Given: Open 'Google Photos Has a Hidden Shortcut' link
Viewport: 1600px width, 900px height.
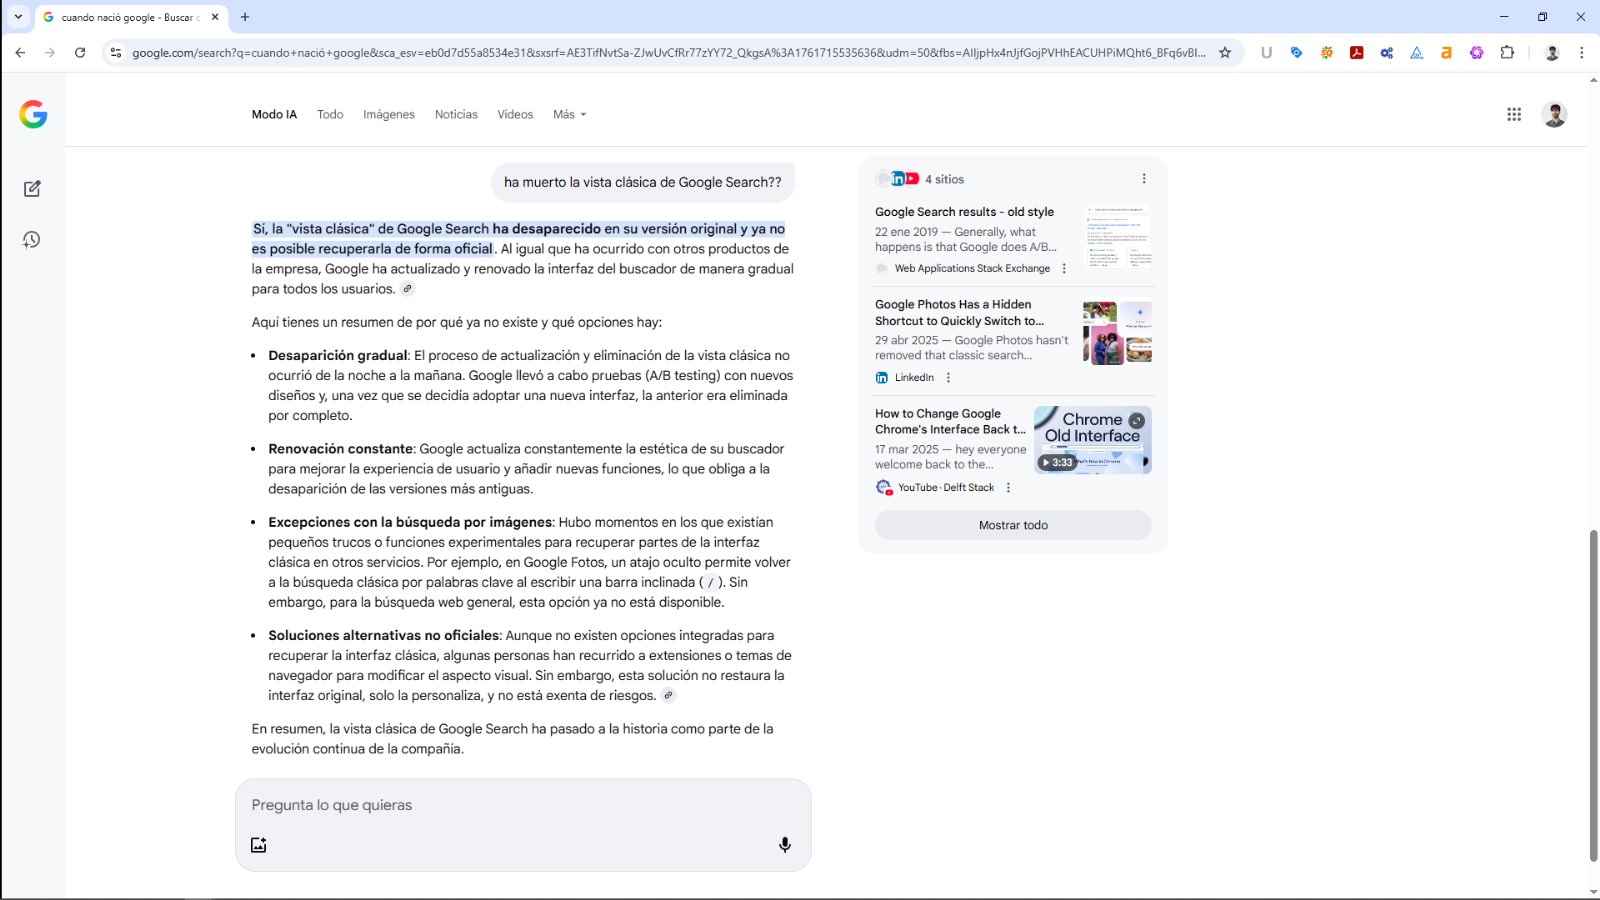Looking at the screenshot, I should click(x=960, y=313).
